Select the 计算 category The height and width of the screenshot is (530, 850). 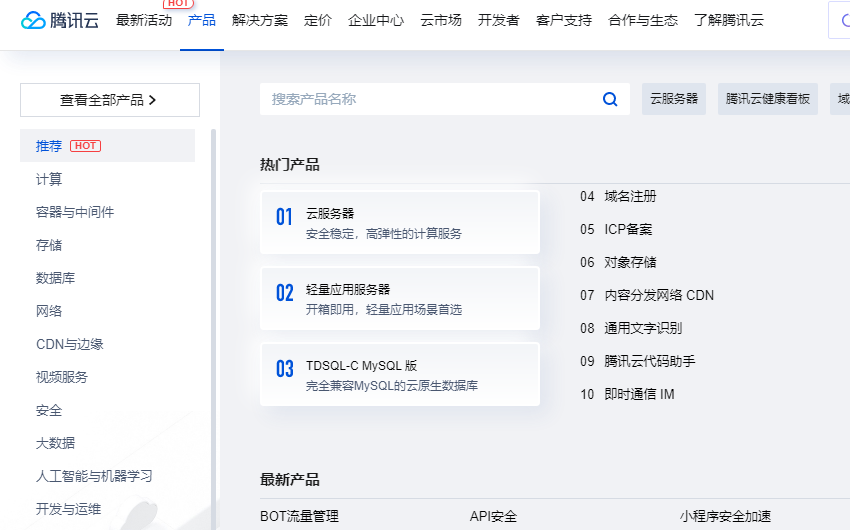[49, 179]
